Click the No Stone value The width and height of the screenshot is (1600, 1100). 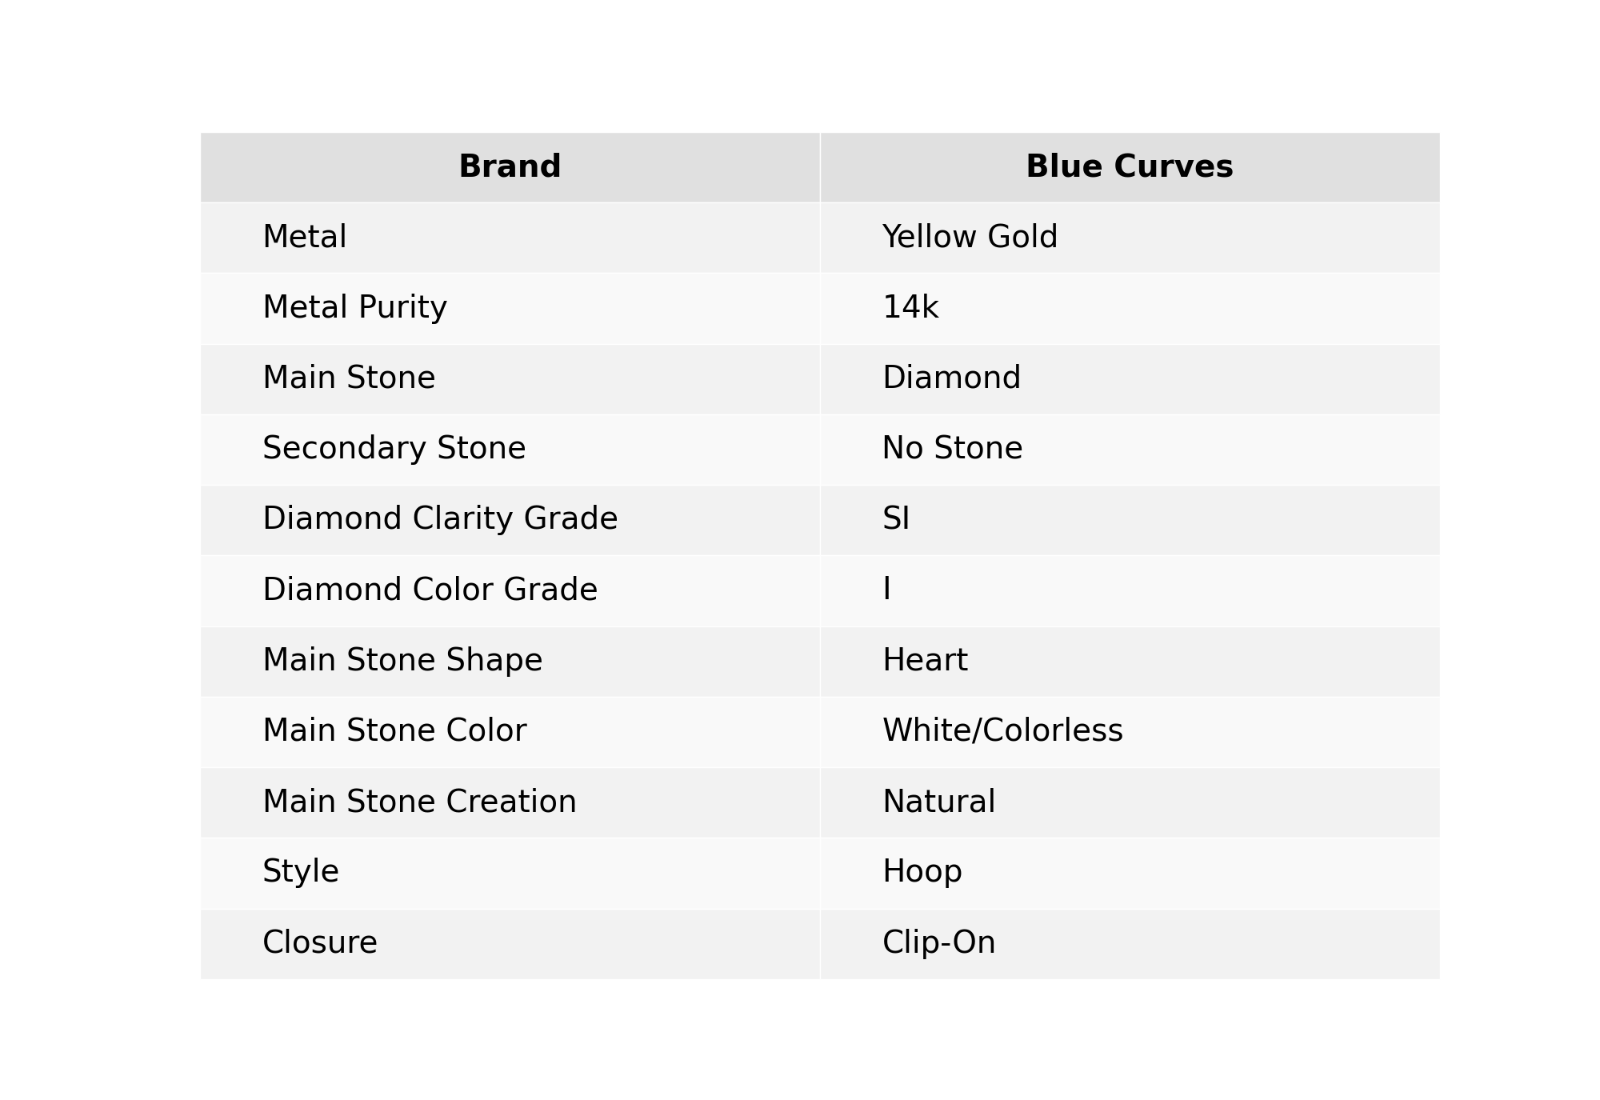(x=952, y=449)
